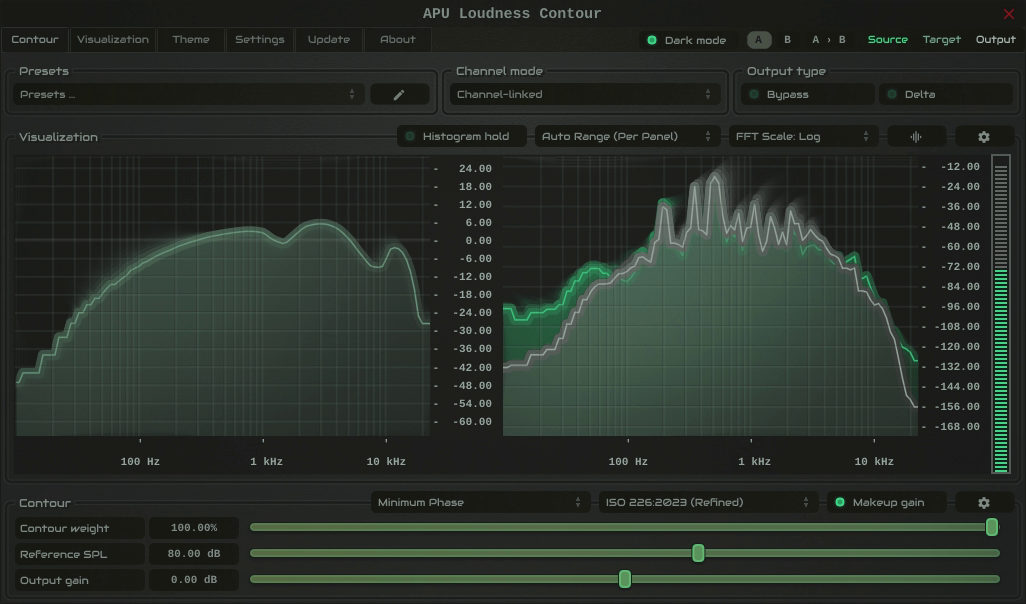The image size is (1026, 604).
Task: Click the Output gain slider handle
Action: [625, 579]
